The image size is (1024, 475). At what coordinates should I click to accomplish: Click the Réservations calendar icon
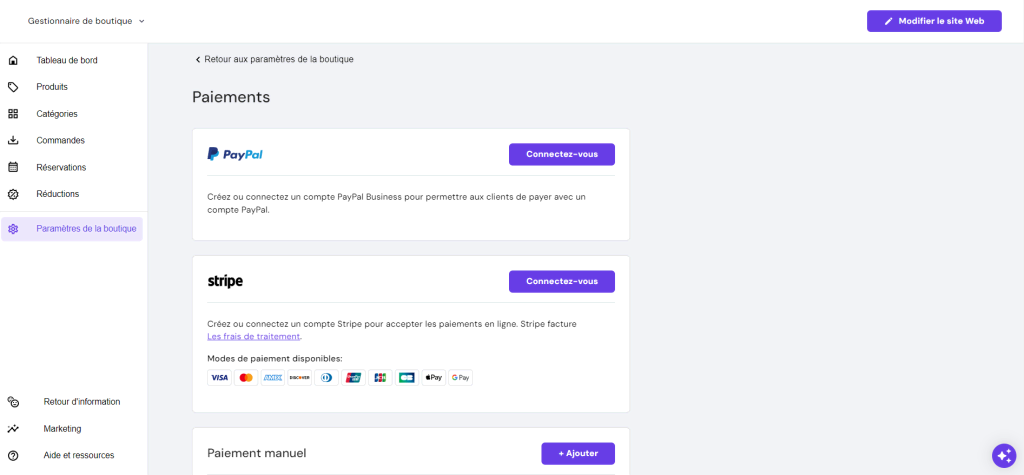tap(13, 167)
